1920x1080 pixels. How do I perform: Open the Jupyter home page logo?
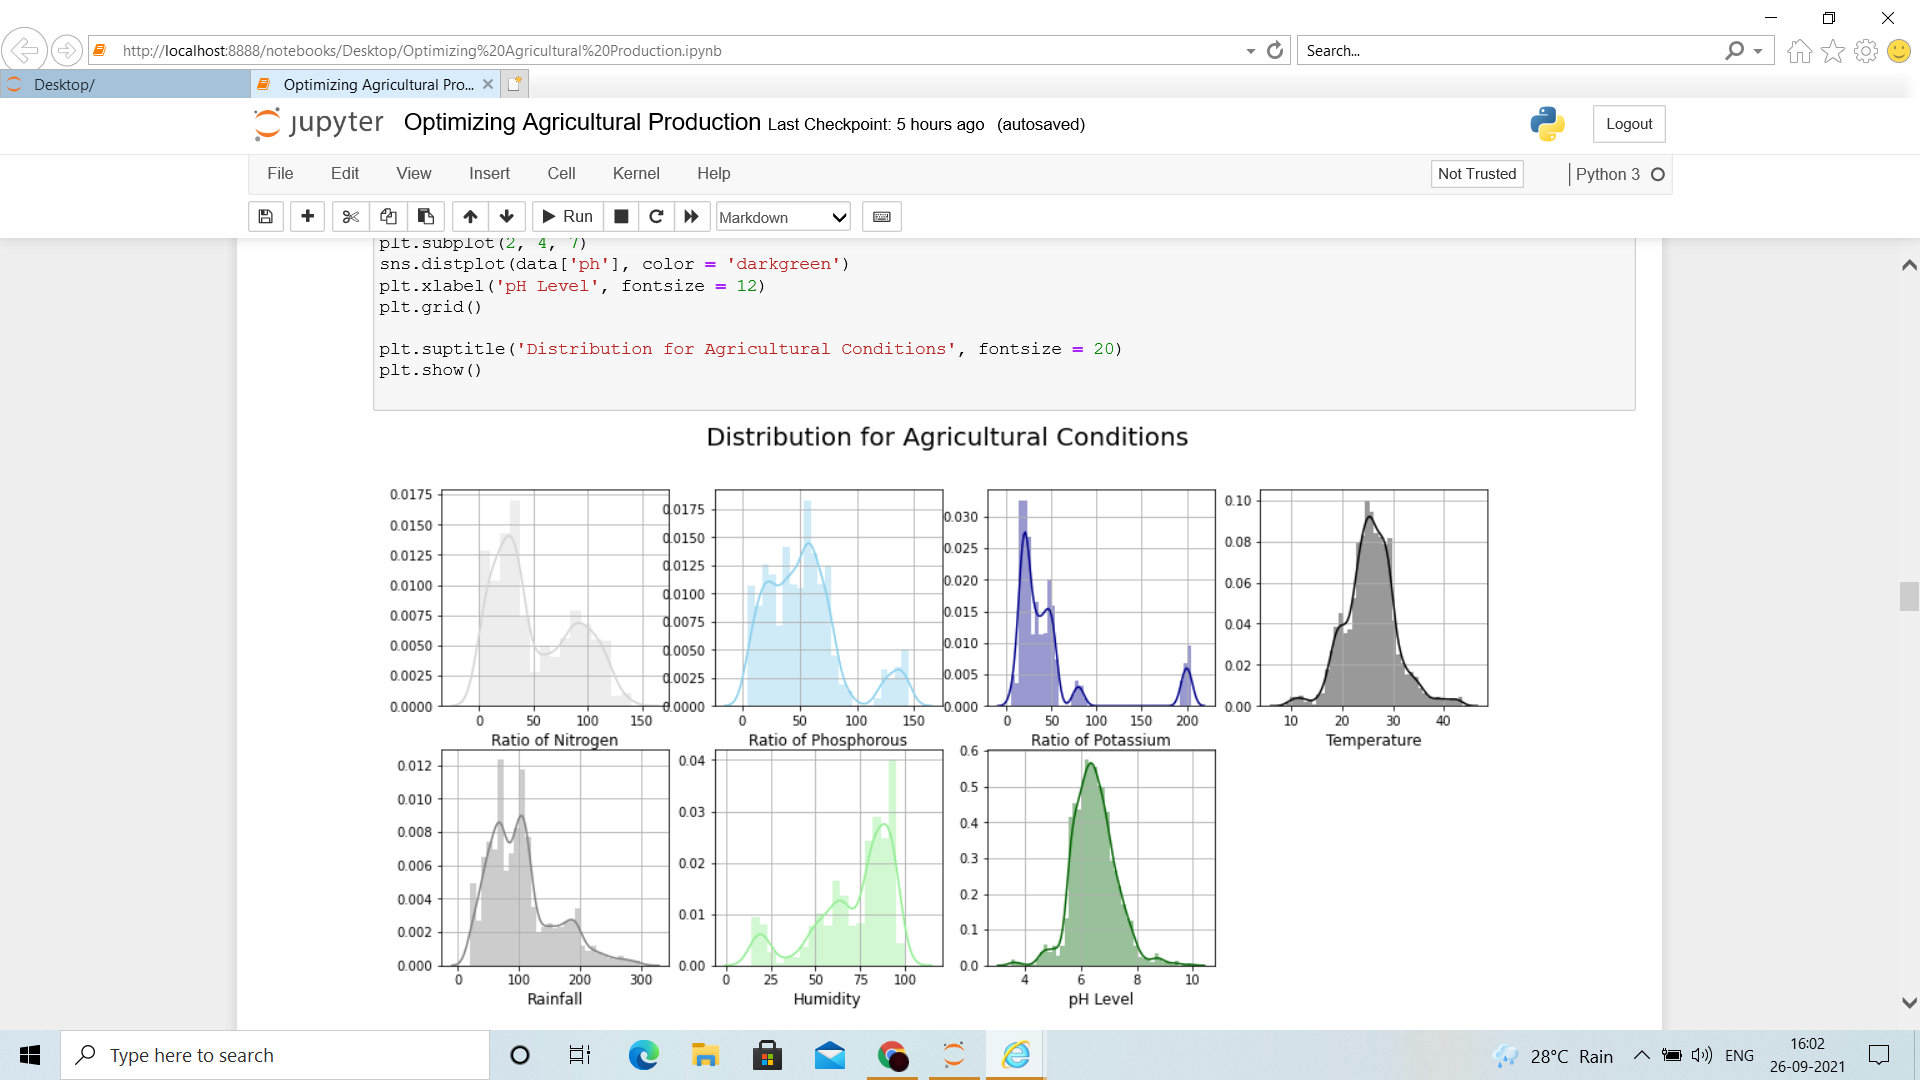(x=317, y=123)
